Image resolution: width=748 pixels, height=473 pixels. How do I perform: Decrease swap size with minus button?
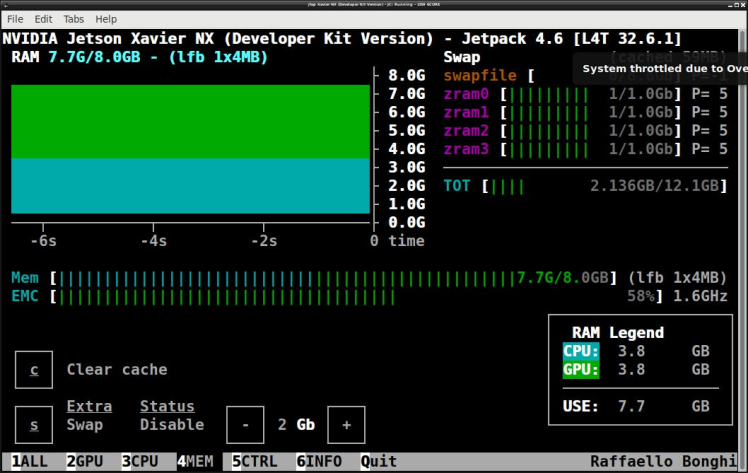coord(245,424)
